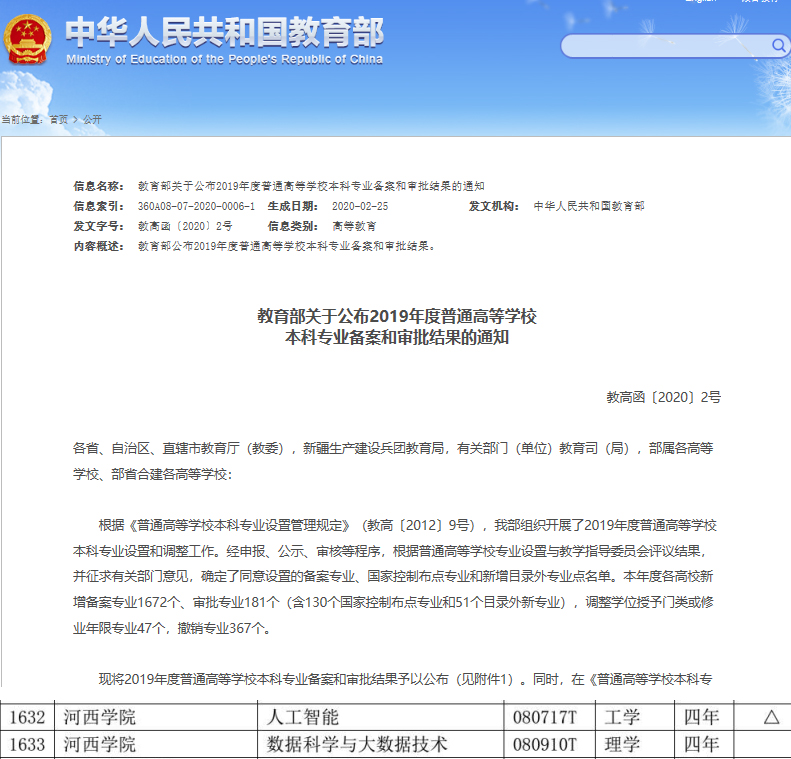The image size is (791, 759).
Task: Click the issuing agency 中华人民共和国教育部 value
Action: (589, 206)
